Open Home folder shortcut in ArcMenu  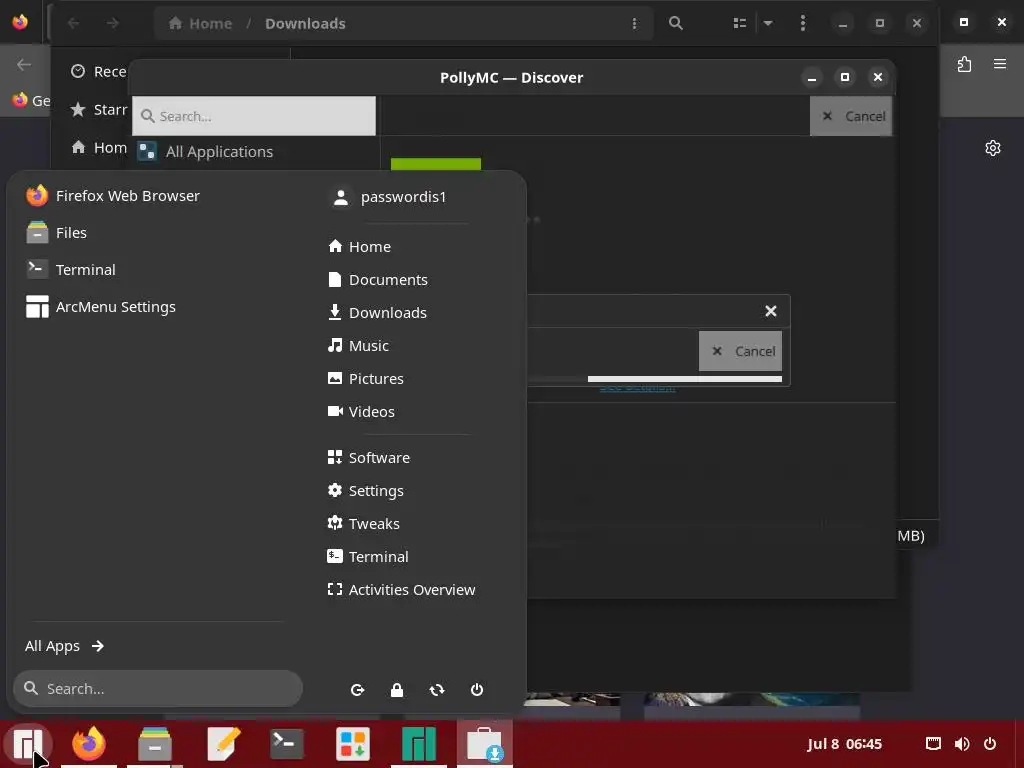359,246
